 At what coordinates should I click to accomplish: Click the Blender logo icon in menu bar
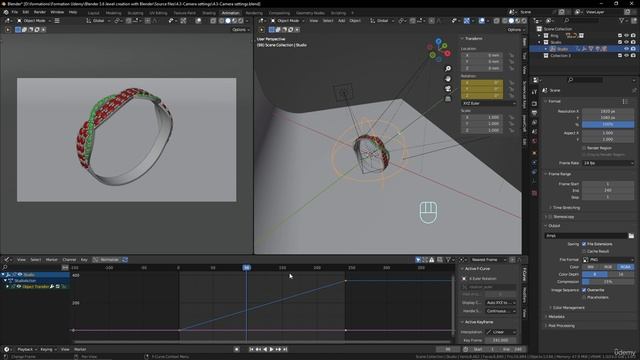[x=6, y=12]
